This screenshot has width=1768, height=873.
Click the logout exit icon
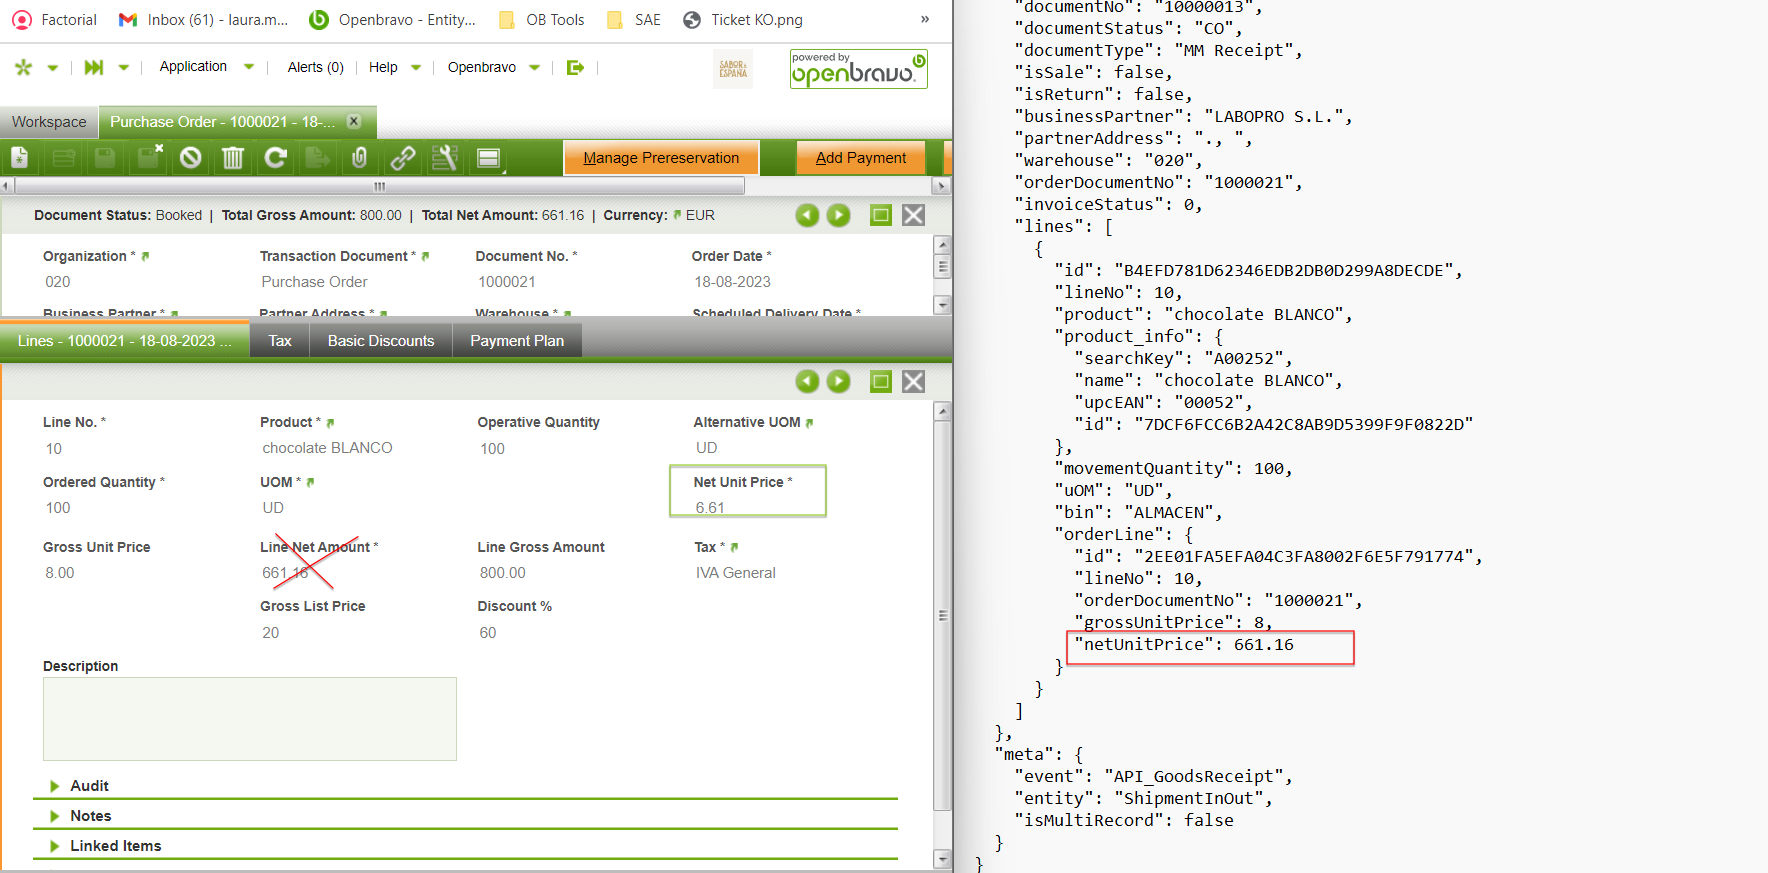575,67
